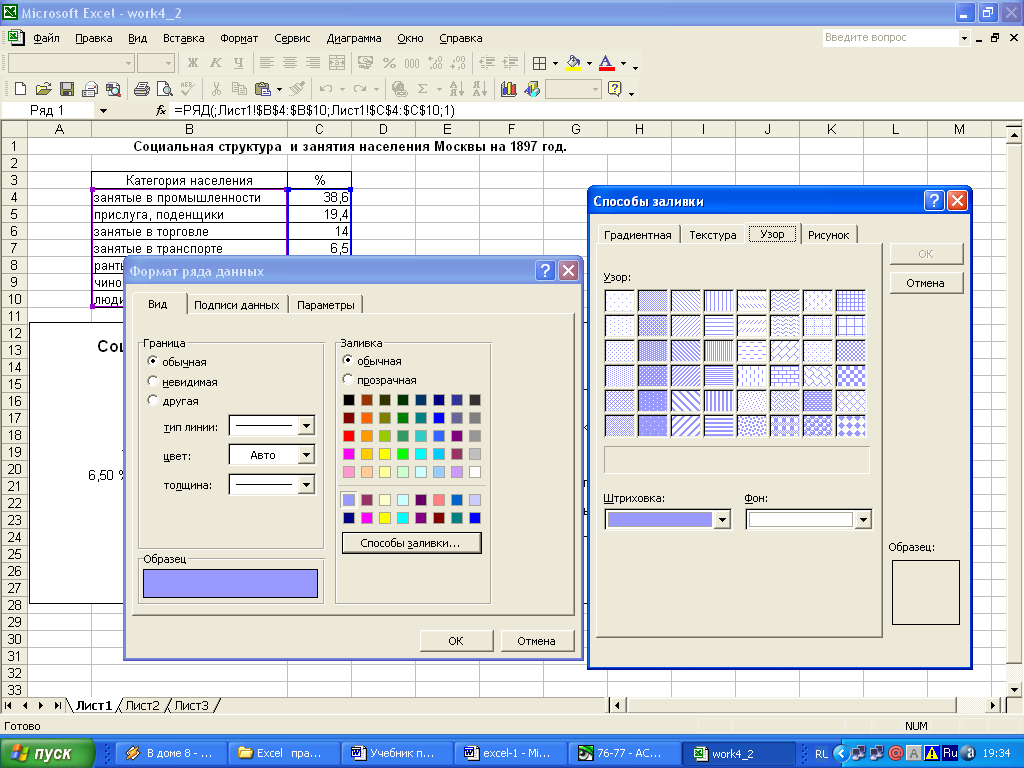Click the Paste clipboard icon

pyautogui.click(x=263, y=89)
